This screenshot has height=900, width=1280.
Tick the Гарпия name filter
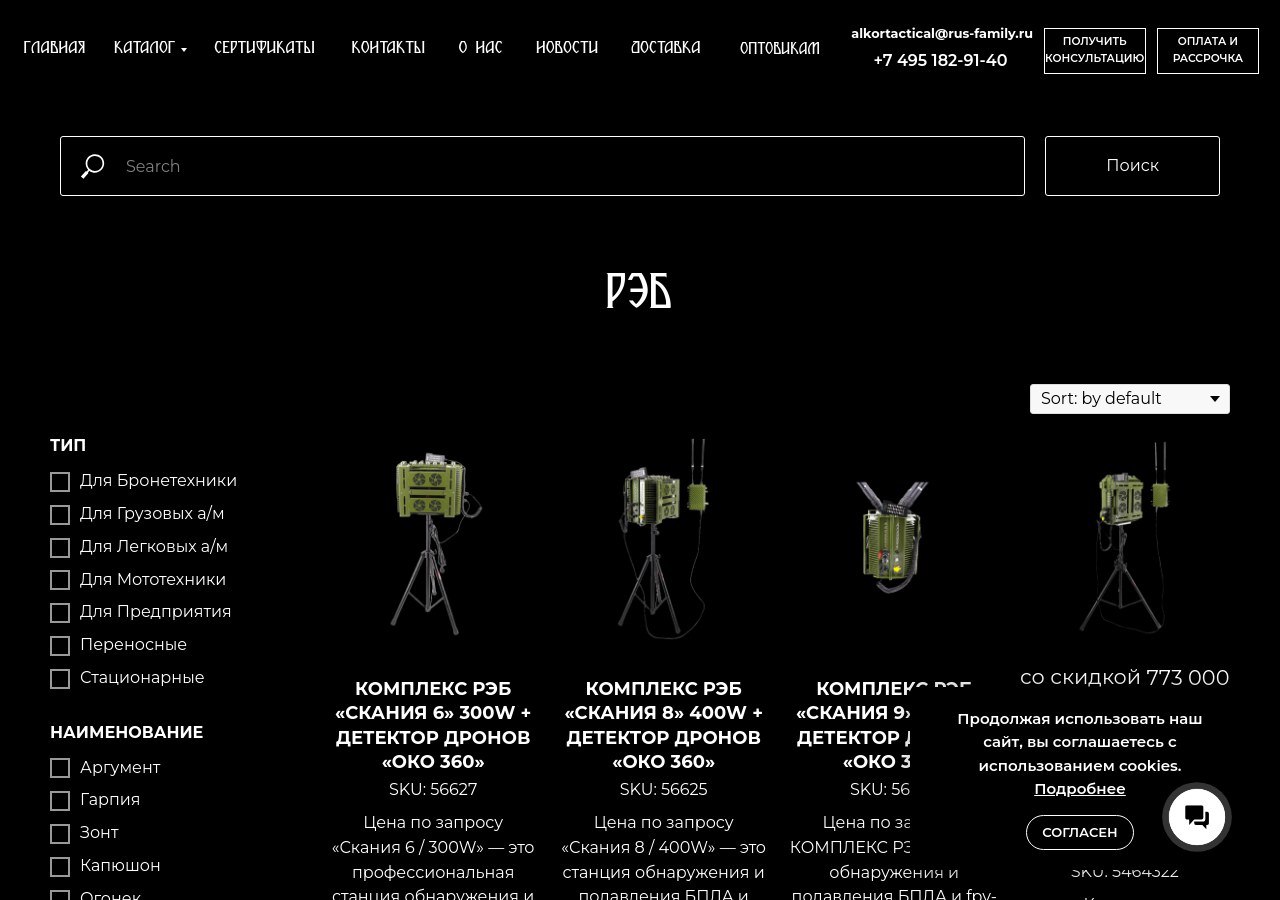coord(61,801)
